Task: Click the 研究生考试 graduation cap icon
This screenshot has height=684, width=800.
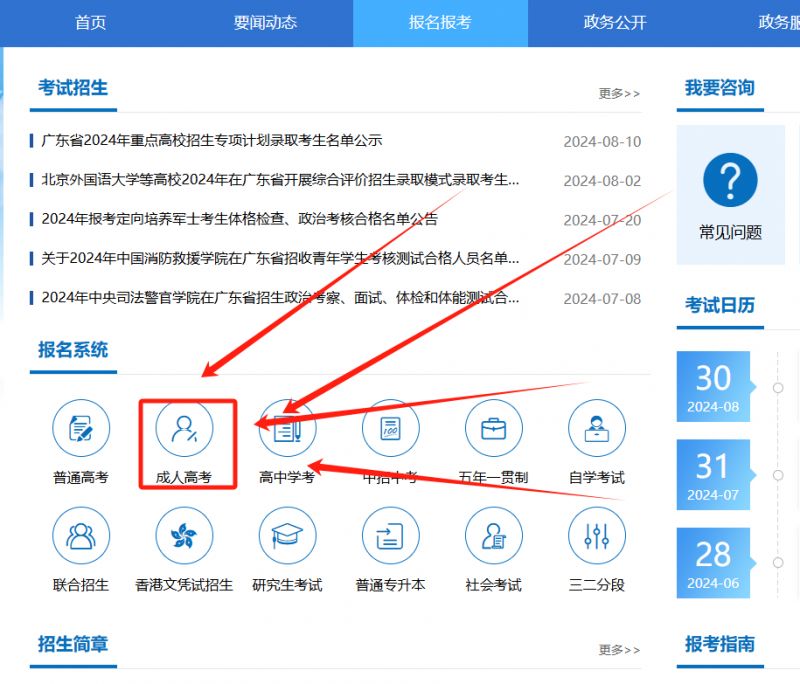Action: 287,535
